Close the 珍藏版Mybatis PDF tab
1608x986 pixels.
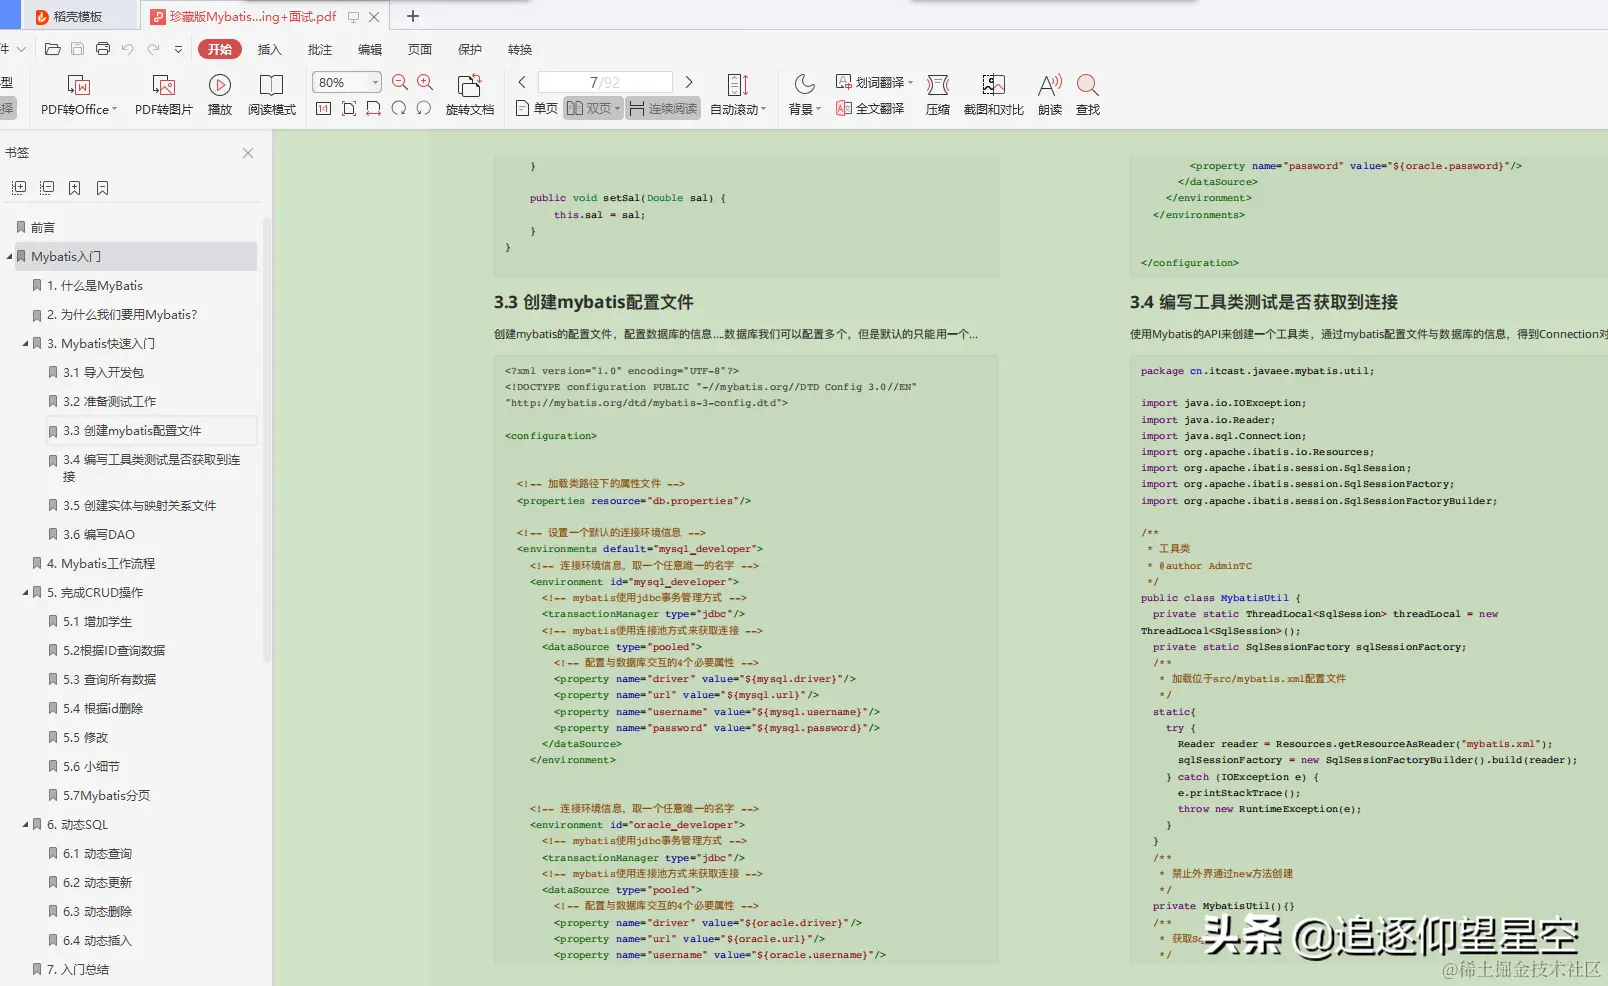click(374, 17)
